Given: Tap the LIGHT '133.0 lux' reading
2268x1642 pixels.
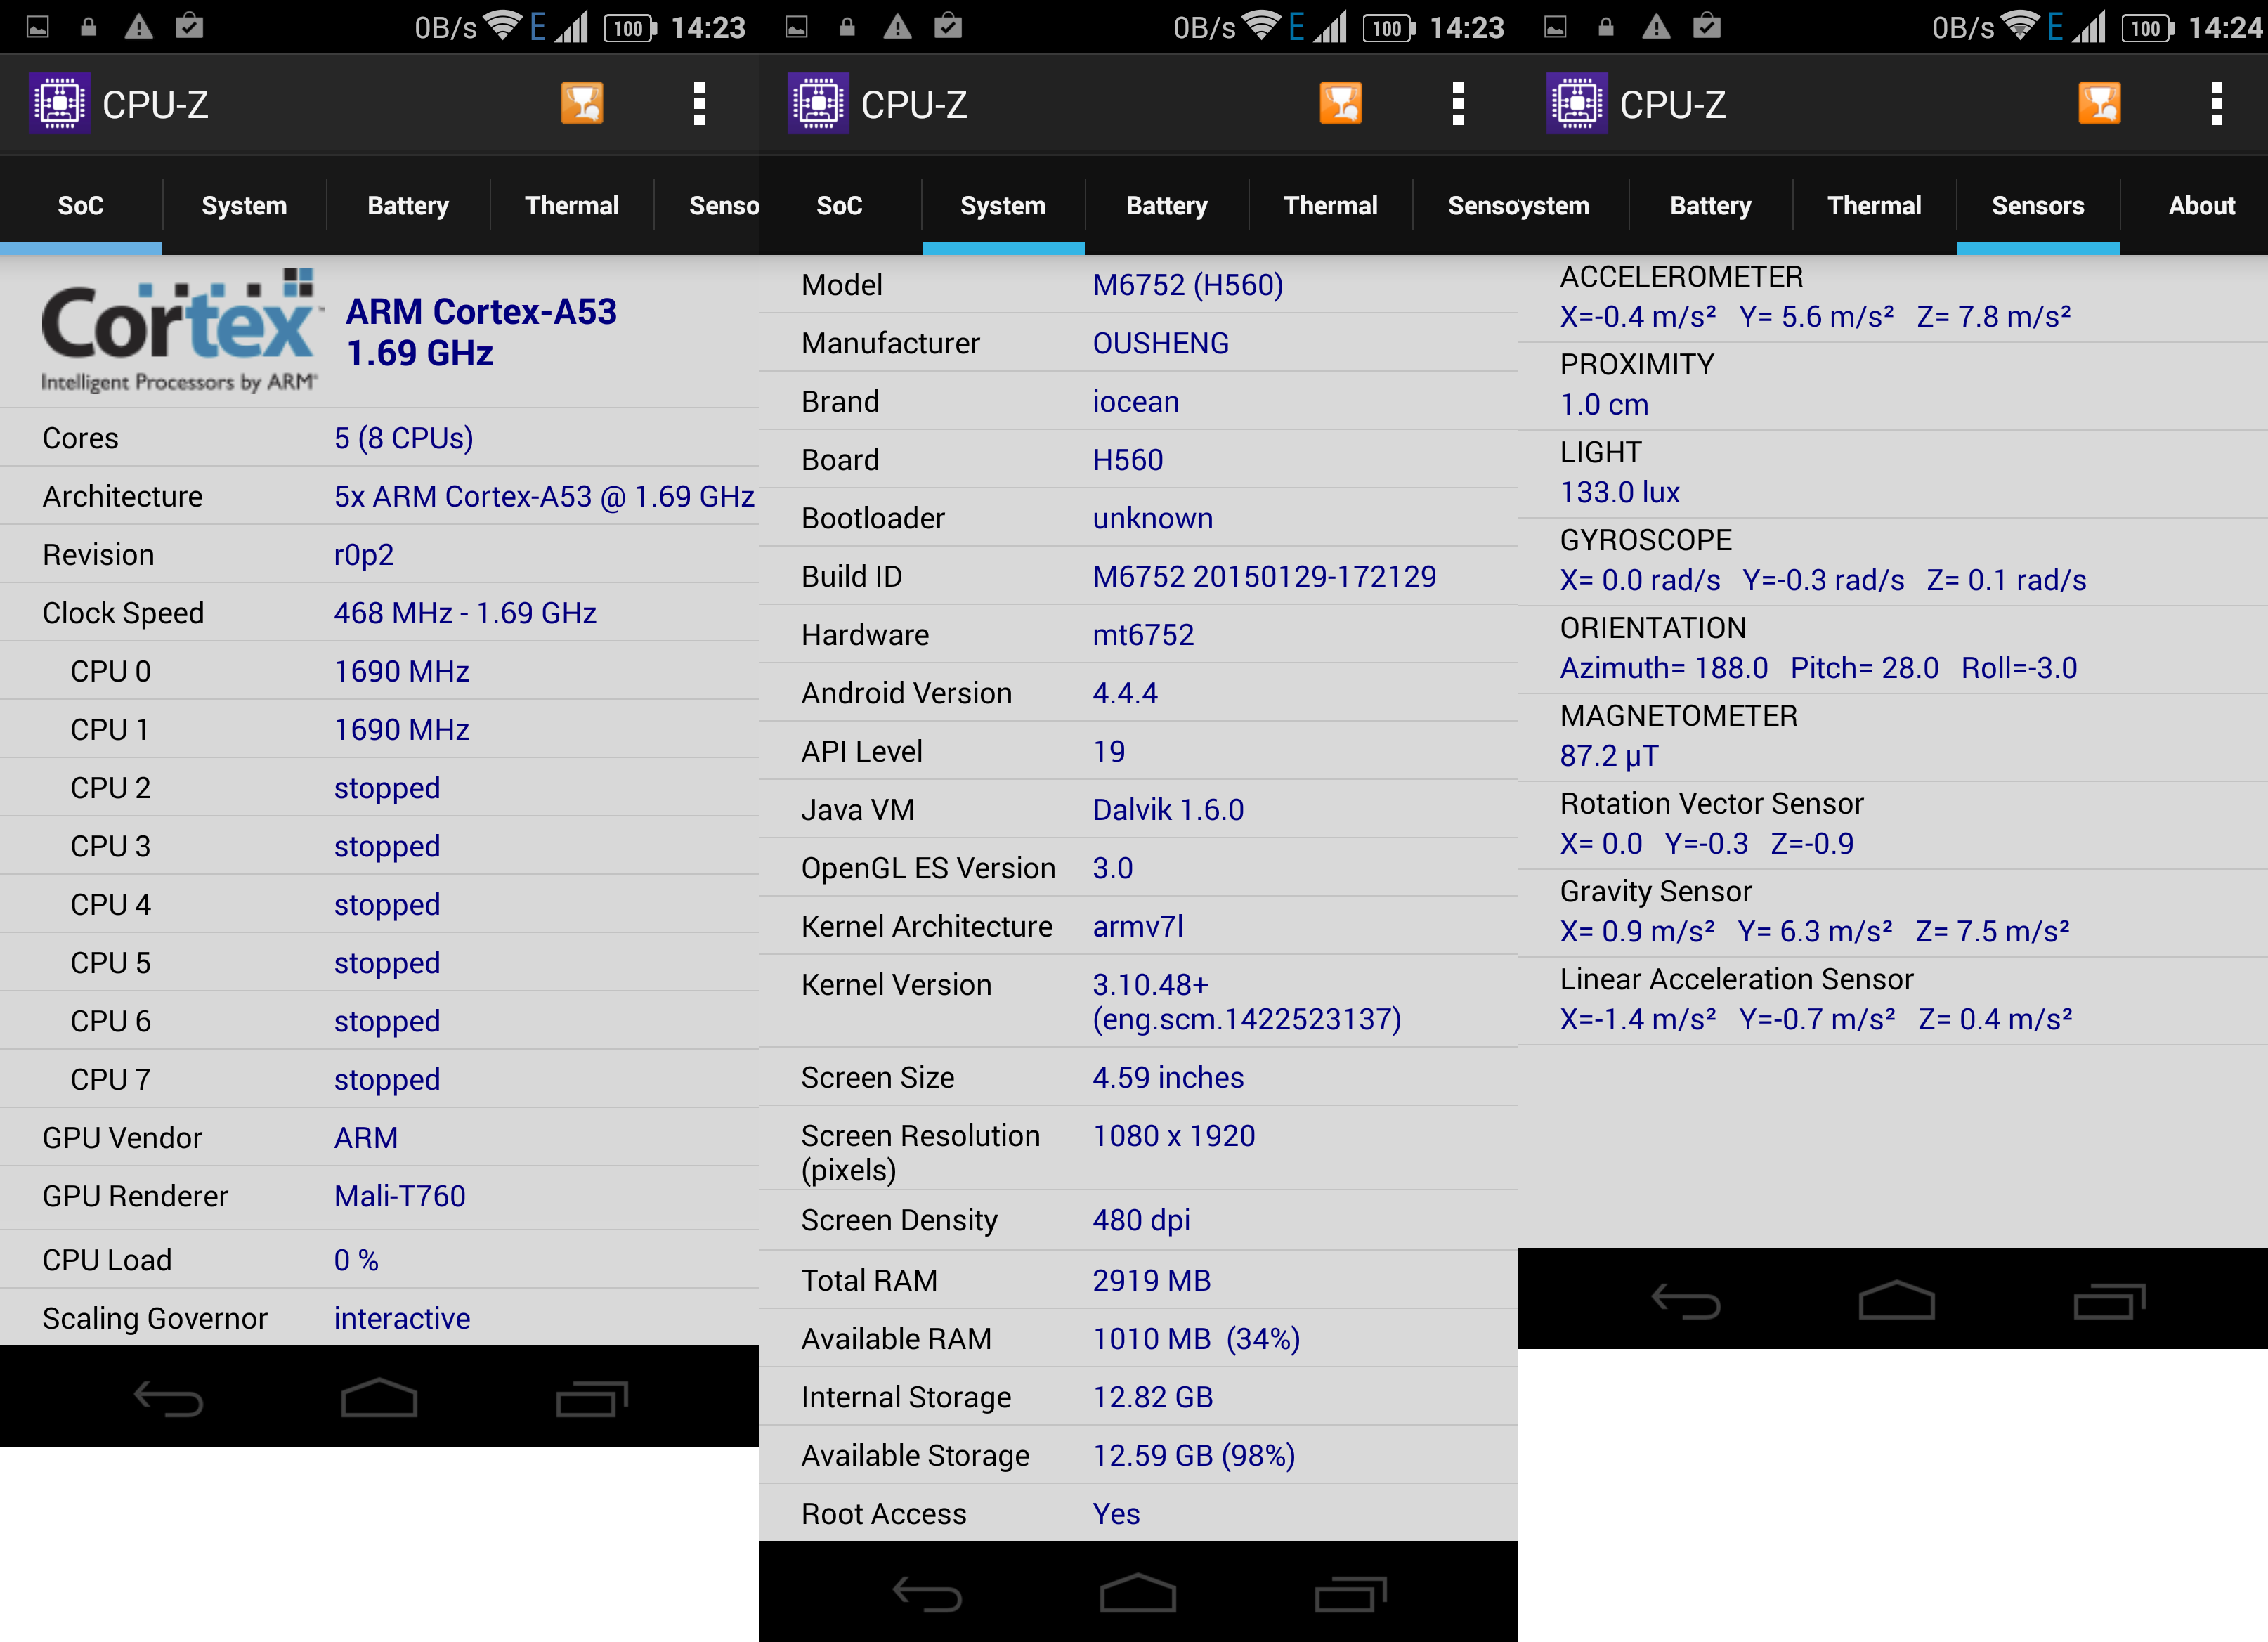Looking at the screenshot, I should [1620, 492].
